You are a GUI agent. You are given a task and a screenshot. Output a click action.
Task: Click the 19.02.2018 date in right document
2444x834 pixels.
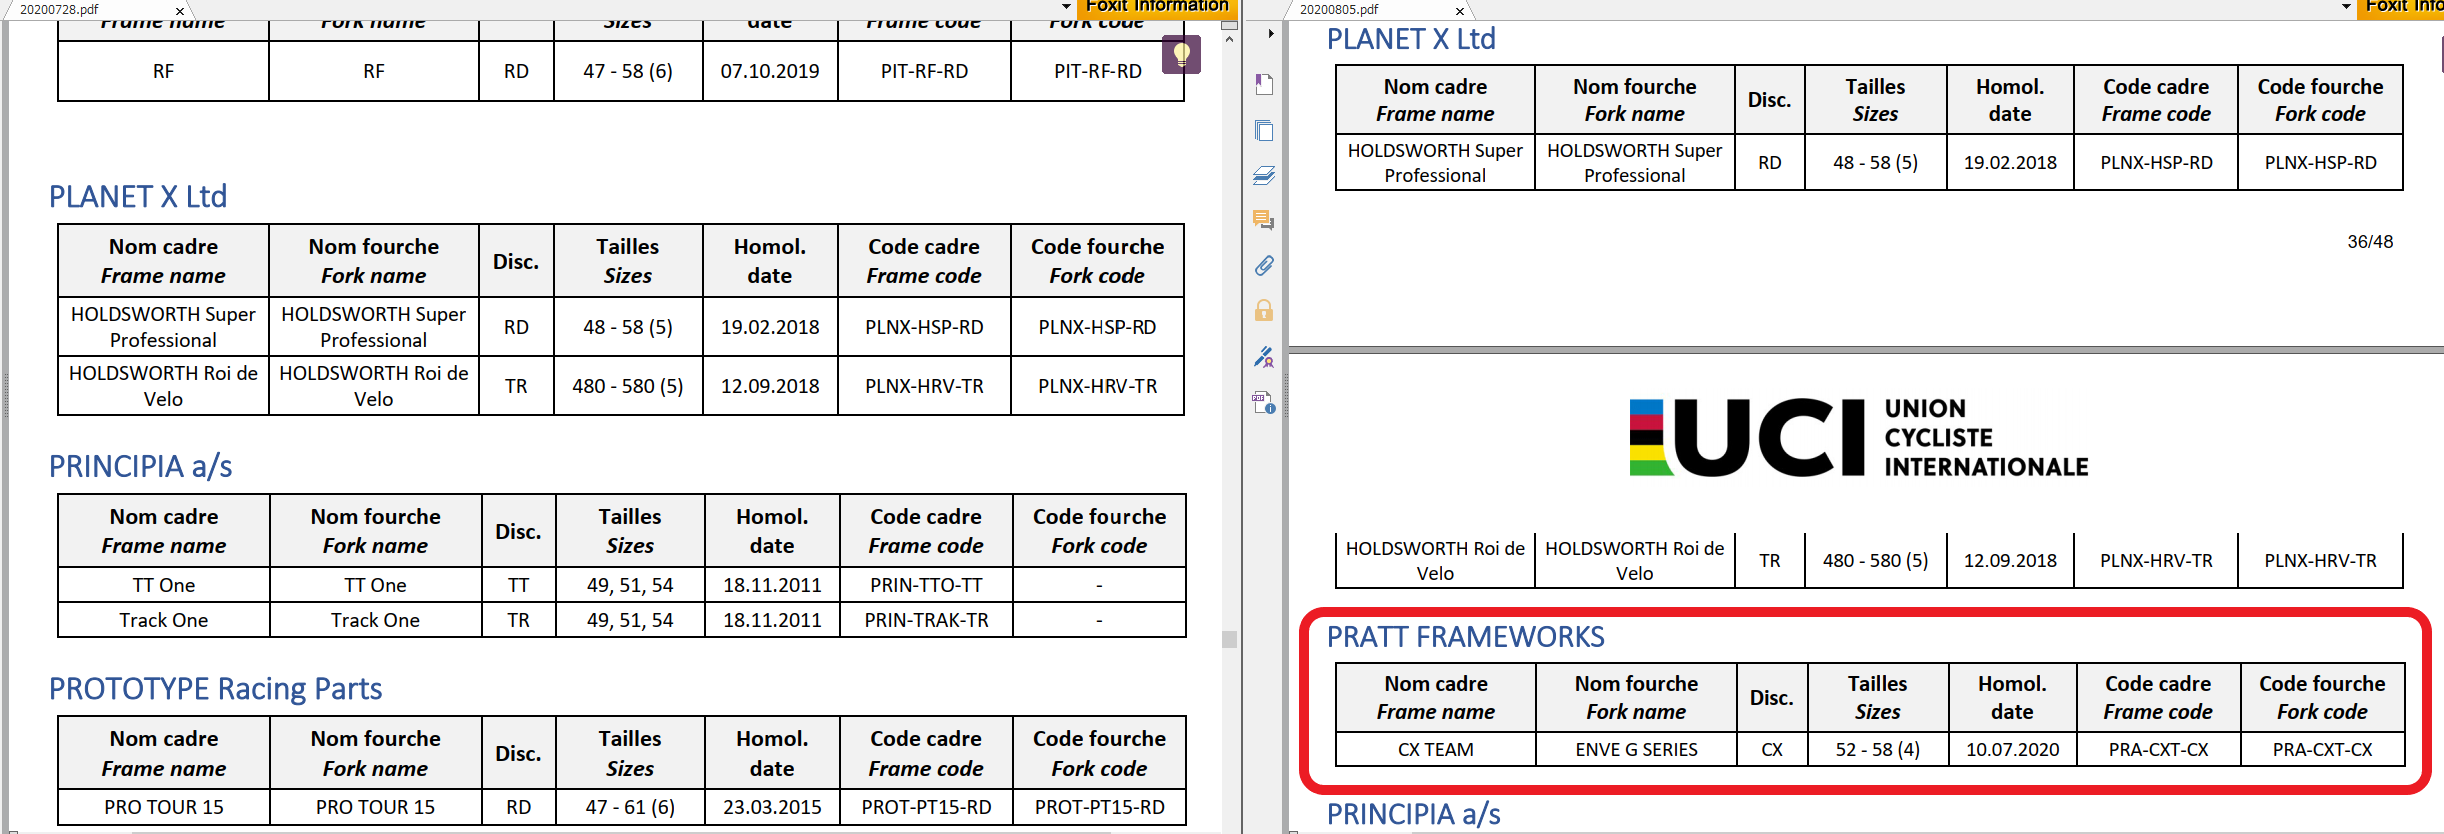tap(2010, 162)
